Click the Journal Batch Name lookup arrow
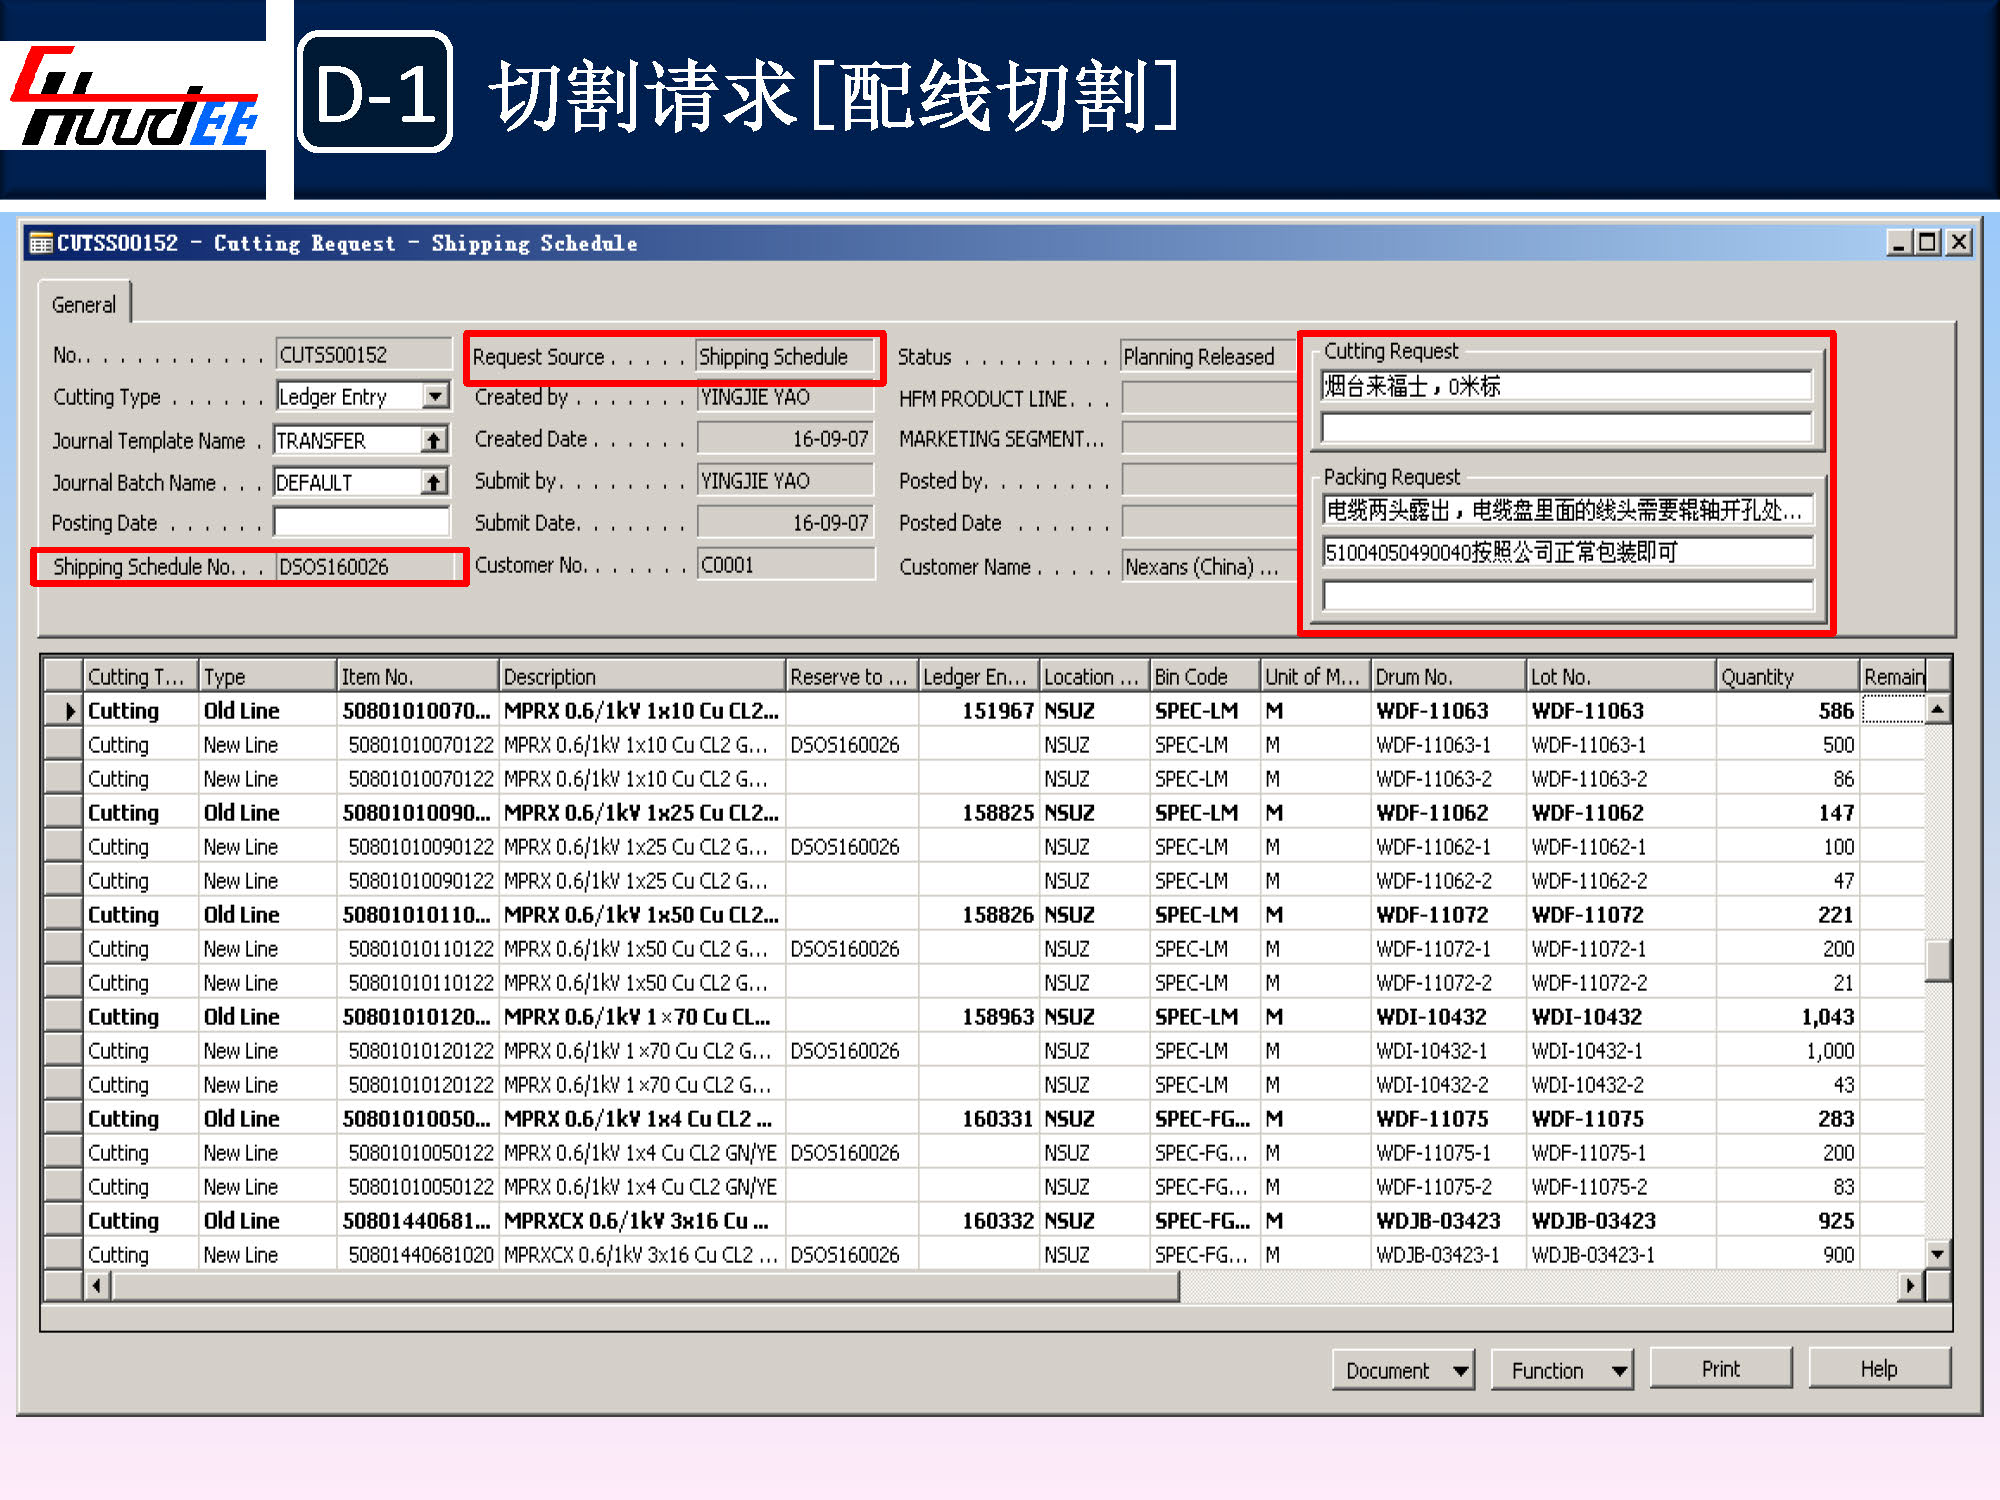This screenshot has height=1500, width=2000. point(433,483)
